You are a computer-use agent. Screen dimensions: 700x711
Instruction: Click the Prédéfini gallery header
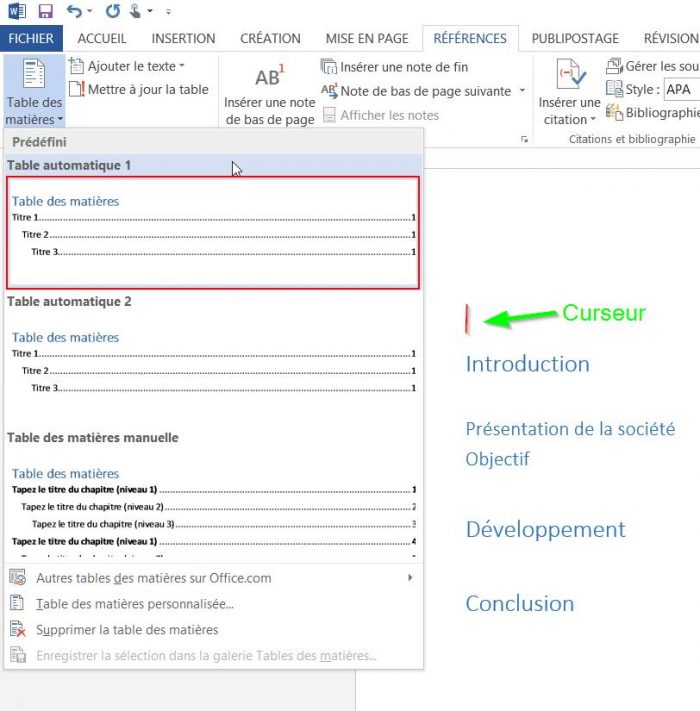pos(213,142)
